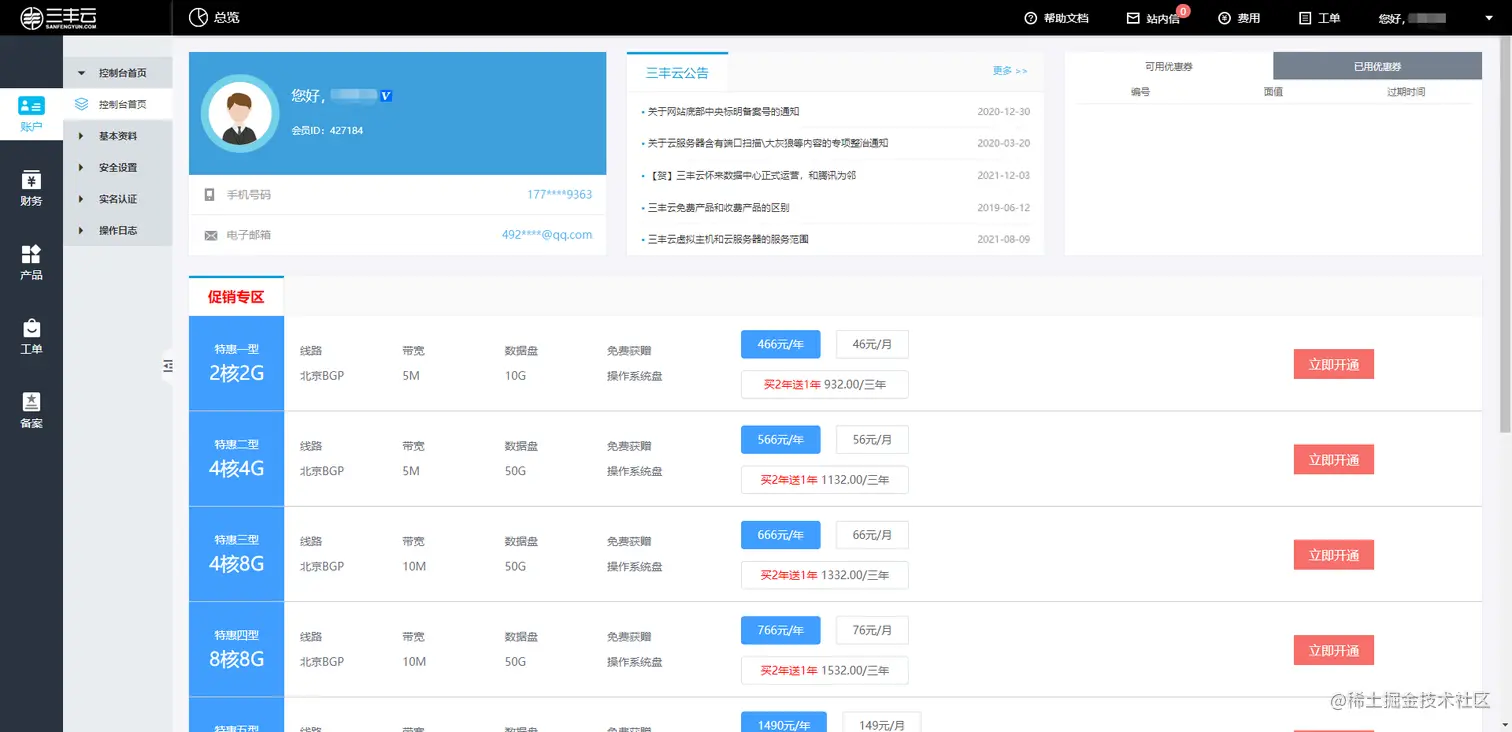This screenshot has width=1512, height=732.
Task: Select 账户 in the left sidebar
Action: [31, 114]
